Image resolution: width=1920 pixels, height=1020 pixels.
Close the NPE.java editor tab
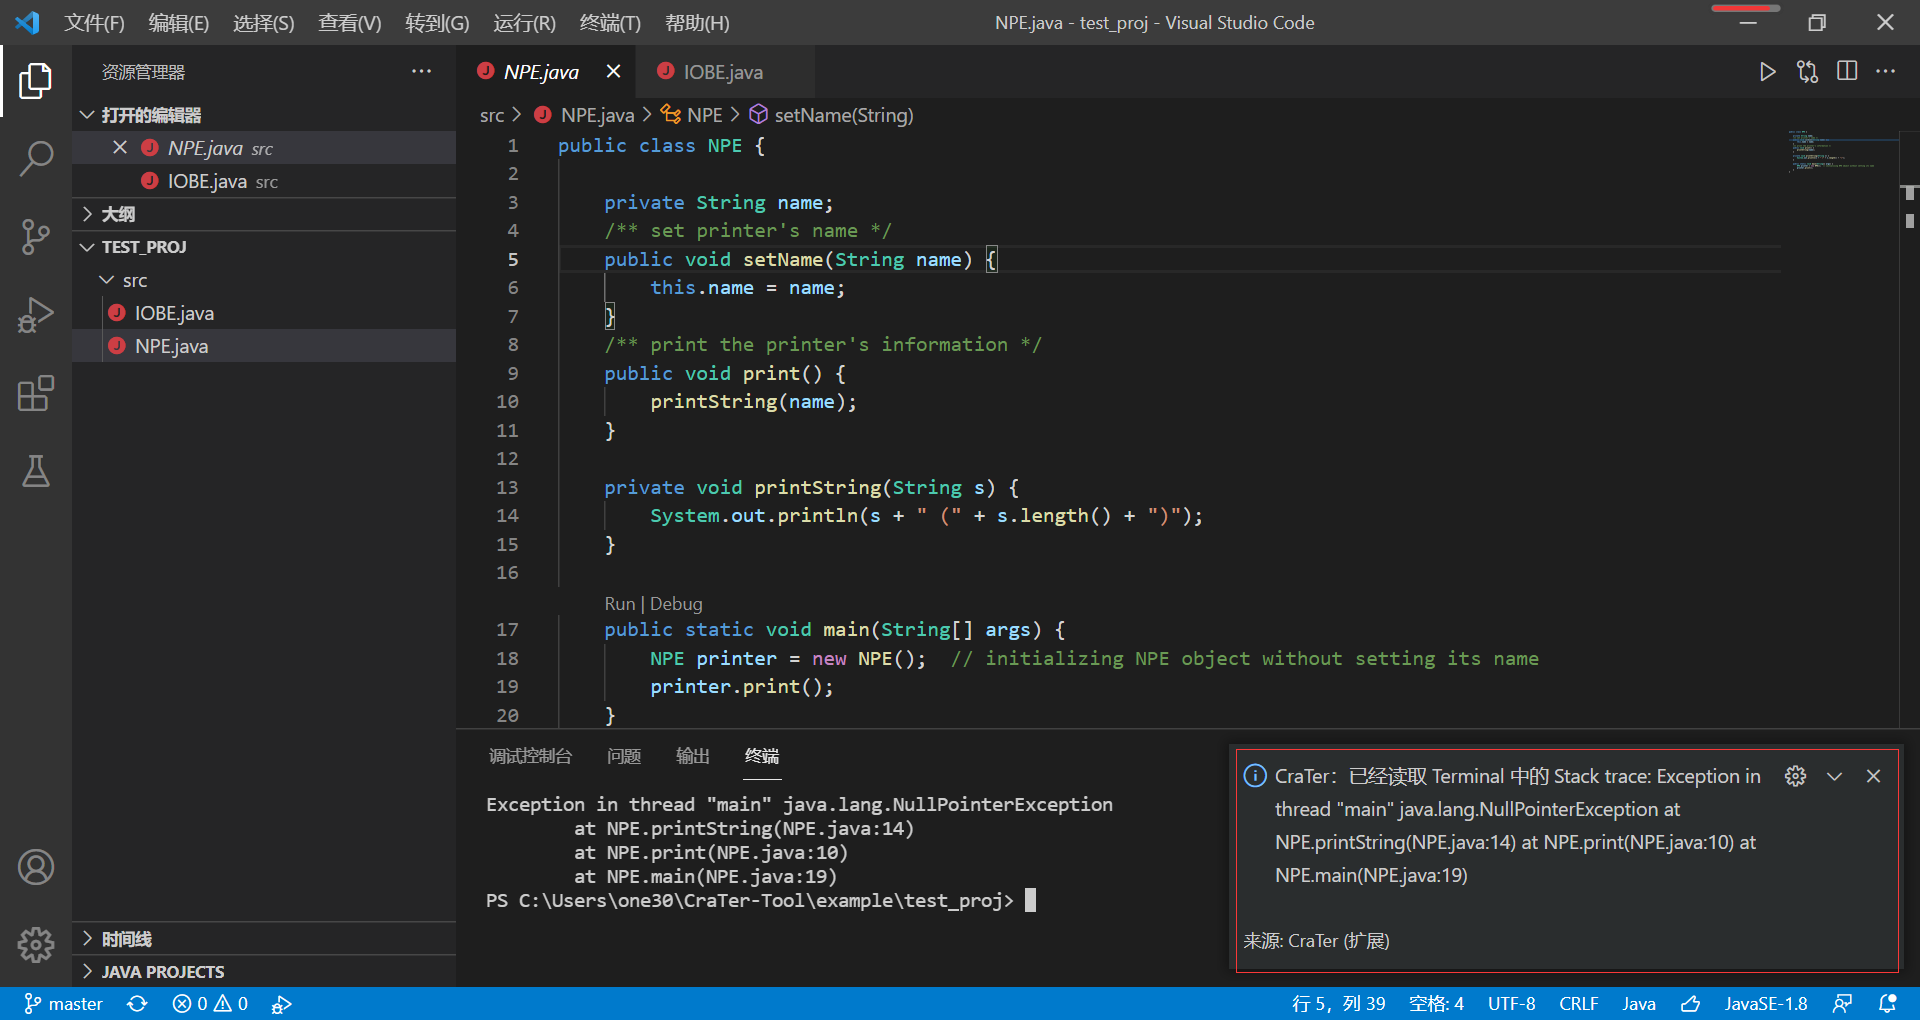pos(614,71)
